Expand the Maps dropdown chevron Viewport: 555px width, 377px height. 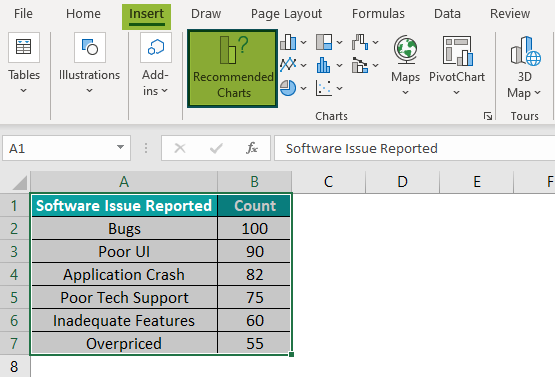(406, 93)
